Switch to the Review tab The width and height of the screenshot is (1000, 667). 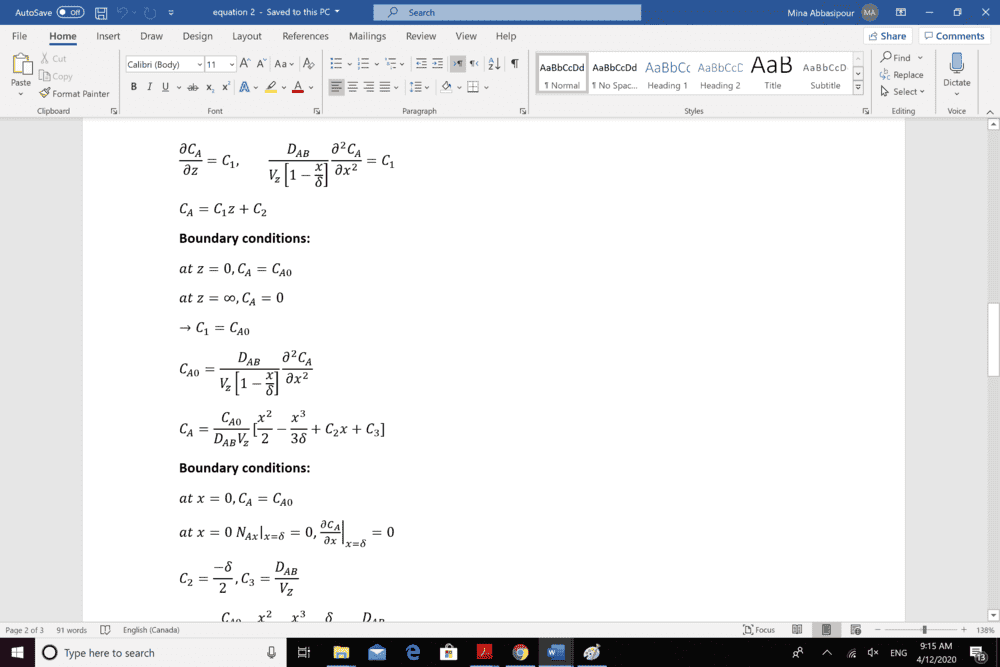click(421, 36)
